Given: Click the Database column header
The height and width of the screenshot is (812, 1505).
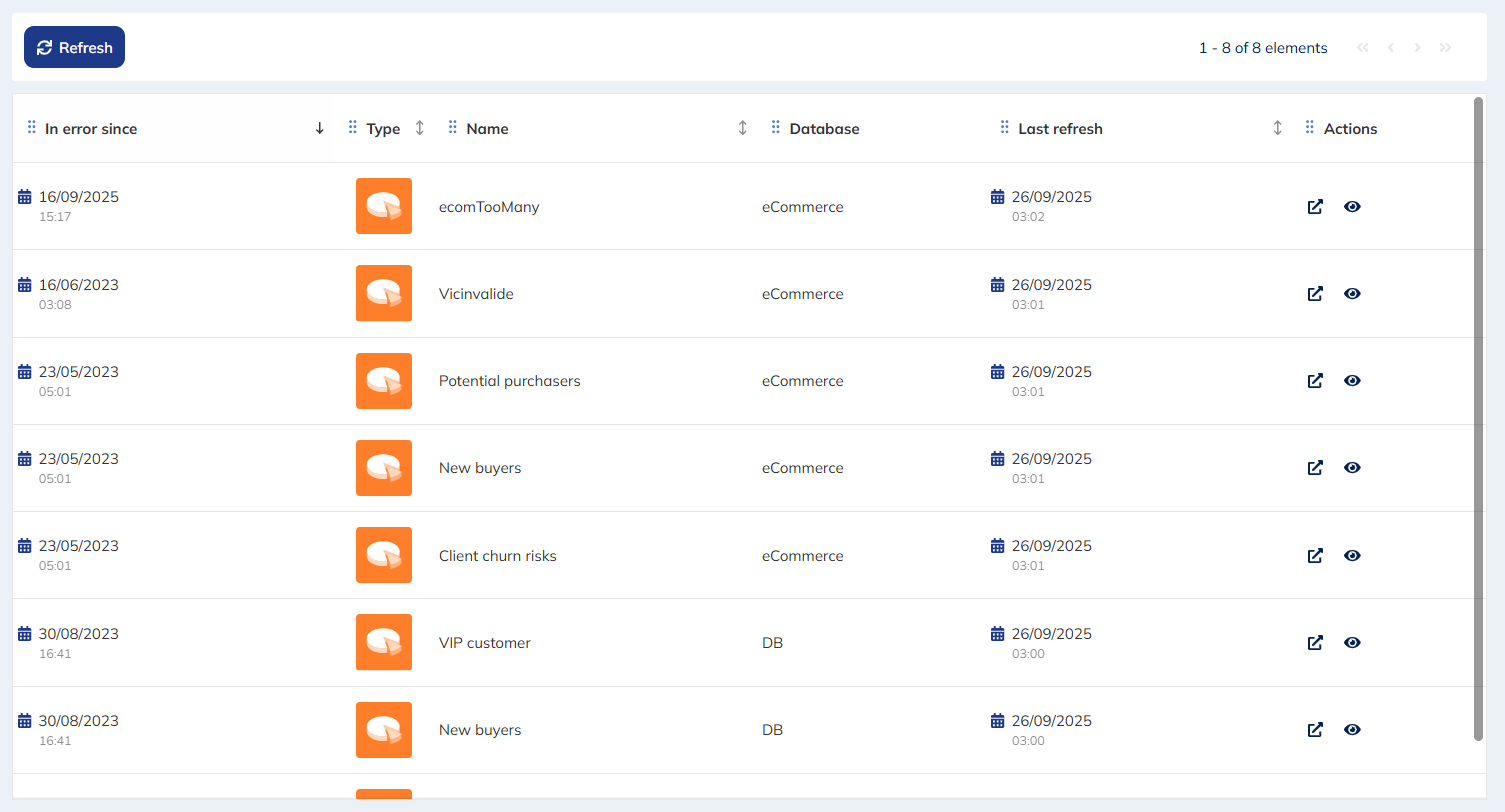Looking at the screenshot, I should 824,129.
